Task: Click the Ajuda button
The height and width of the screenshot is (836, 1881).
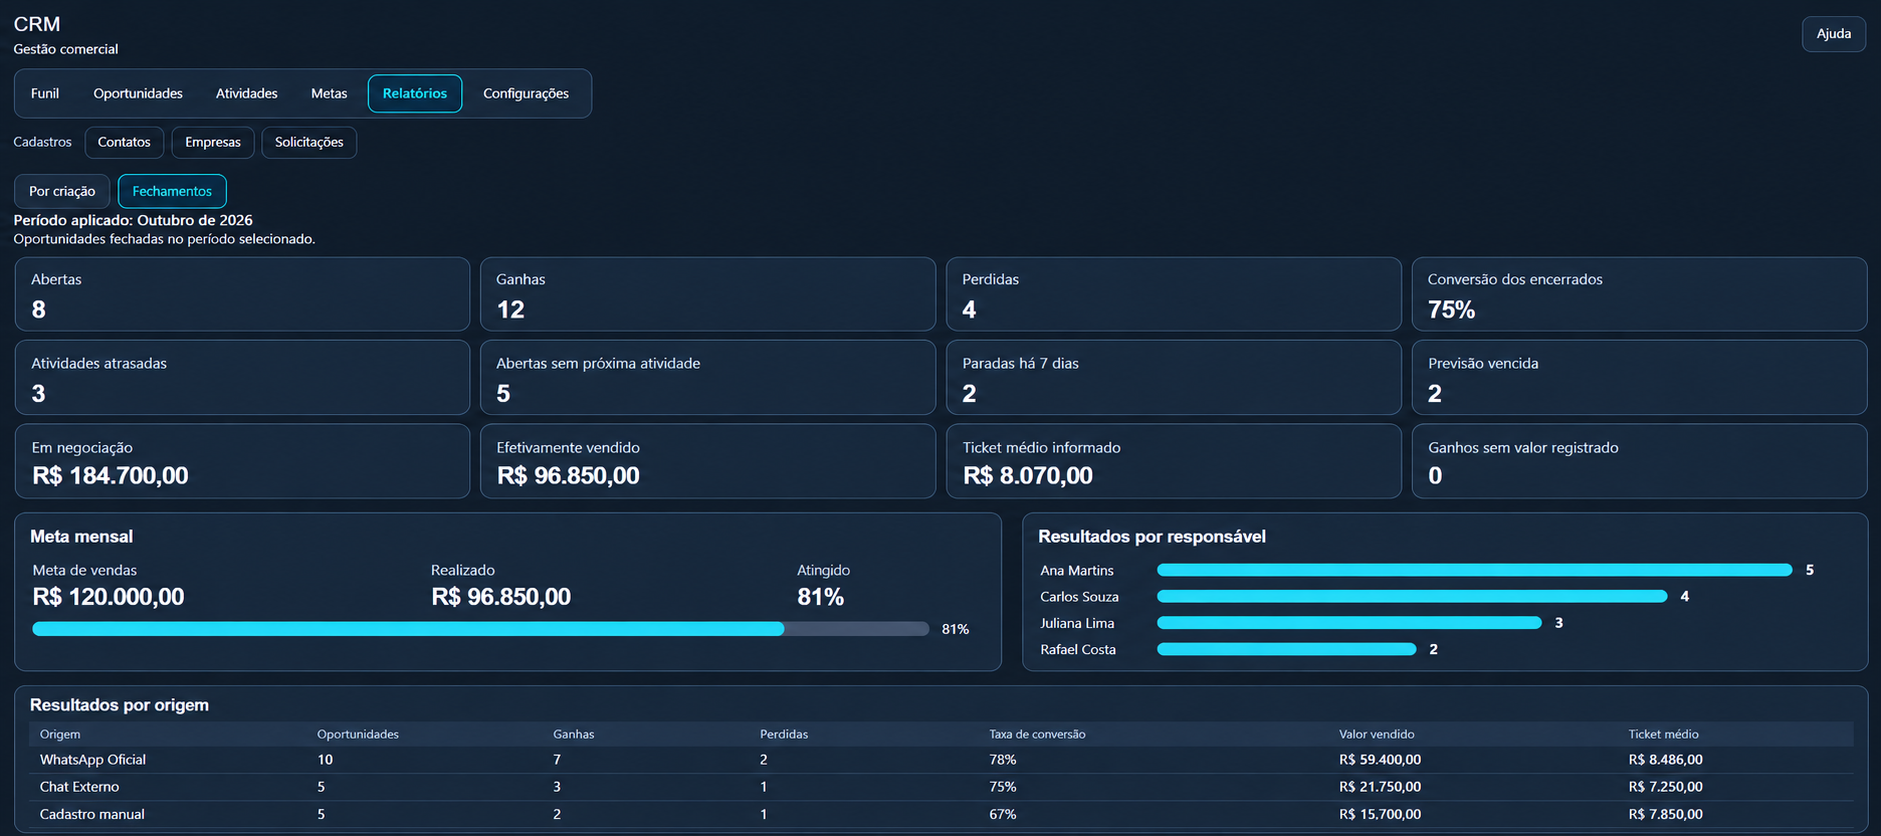Action: pos(1833,34)
